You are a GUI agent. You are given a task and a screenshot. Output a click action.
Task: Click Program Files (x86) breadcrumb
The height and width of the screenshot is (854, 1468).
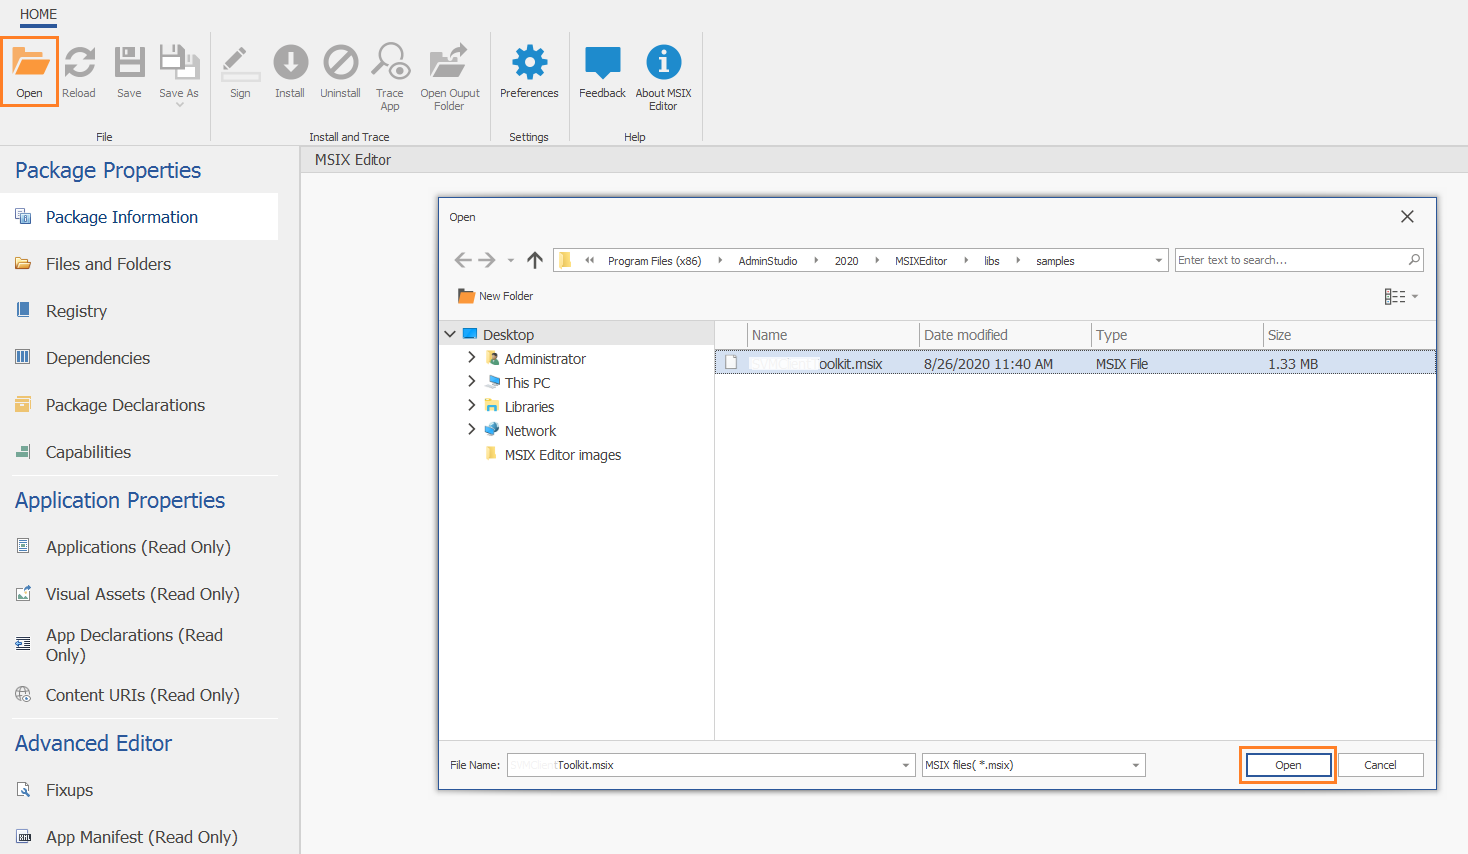pos(654,261)
